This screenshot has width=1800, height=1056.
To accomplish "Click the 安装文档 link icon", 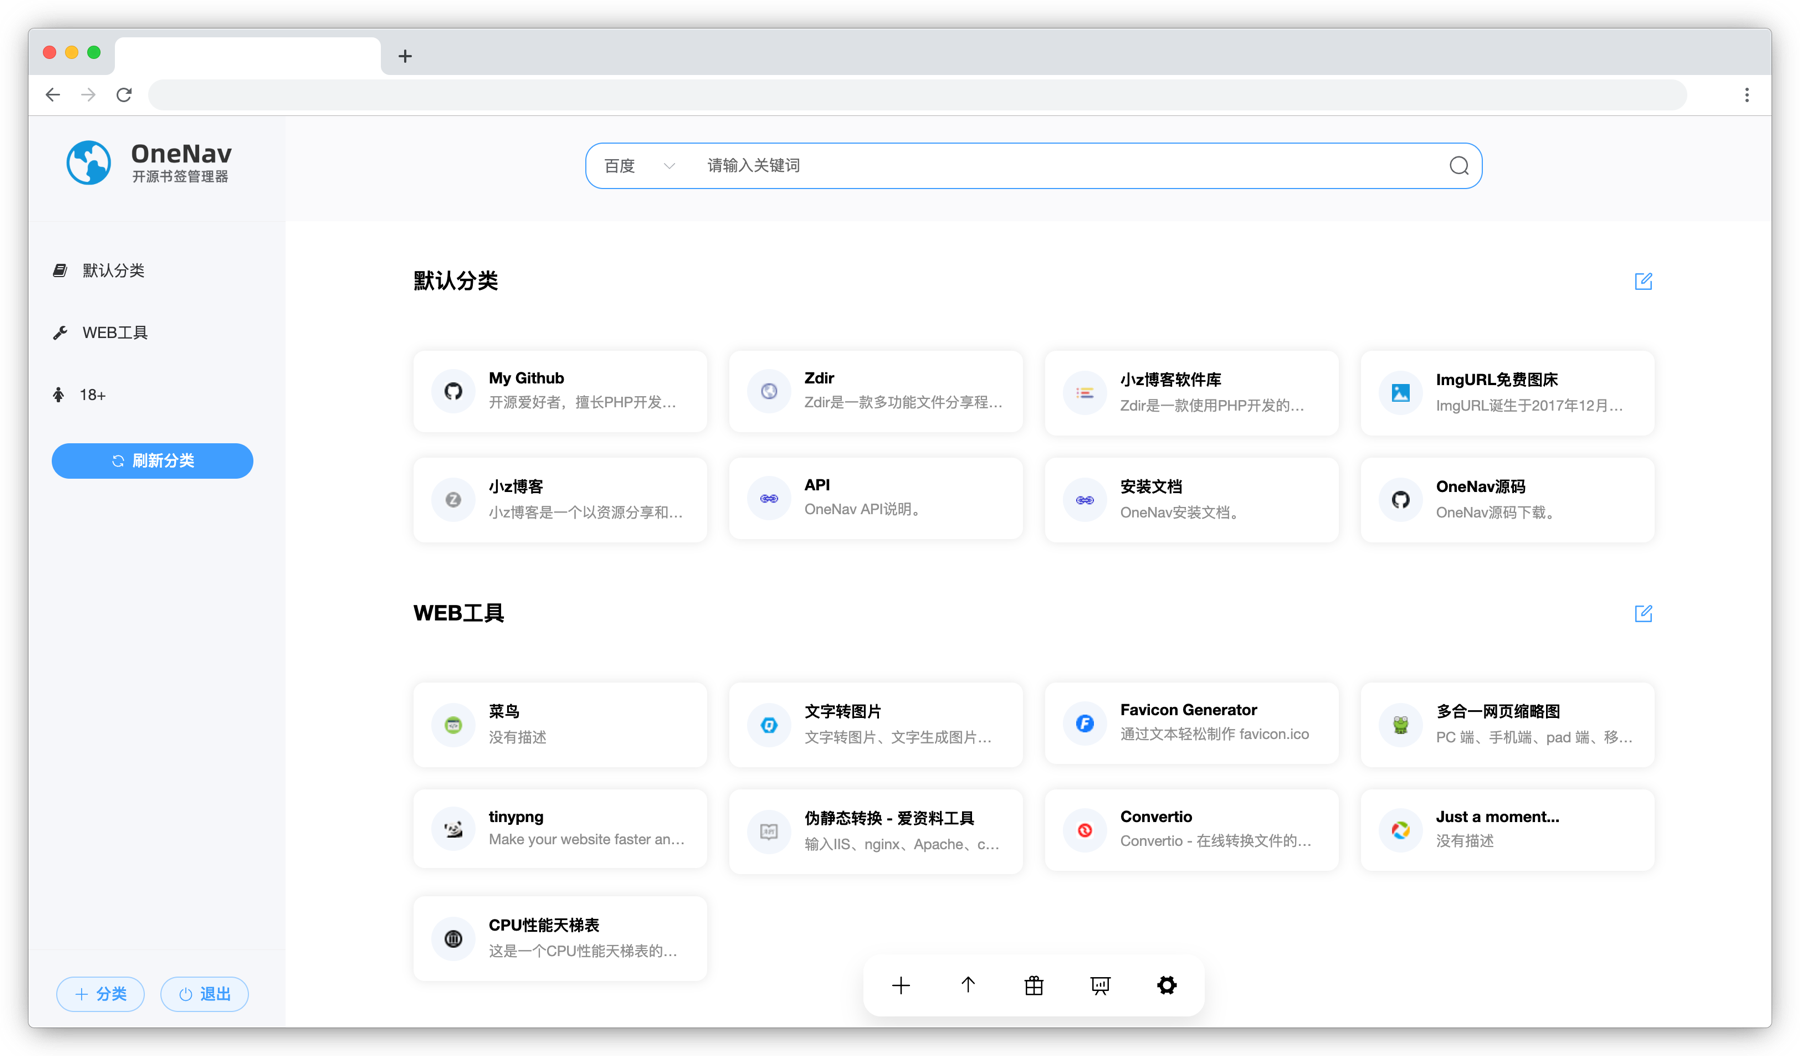I will (x=1085, y=499).
